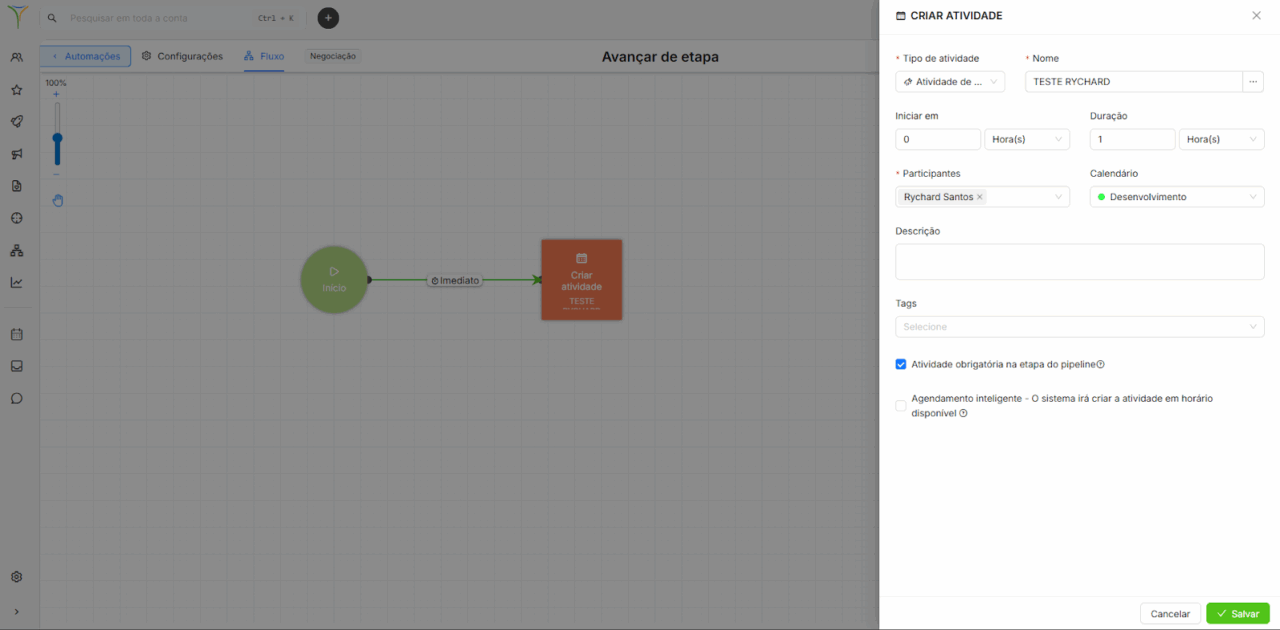The width and height of the screenshot is (1280, 630).
Task: Open the megaphone campaigns icon in sidebar
Action: coord(17,154)
